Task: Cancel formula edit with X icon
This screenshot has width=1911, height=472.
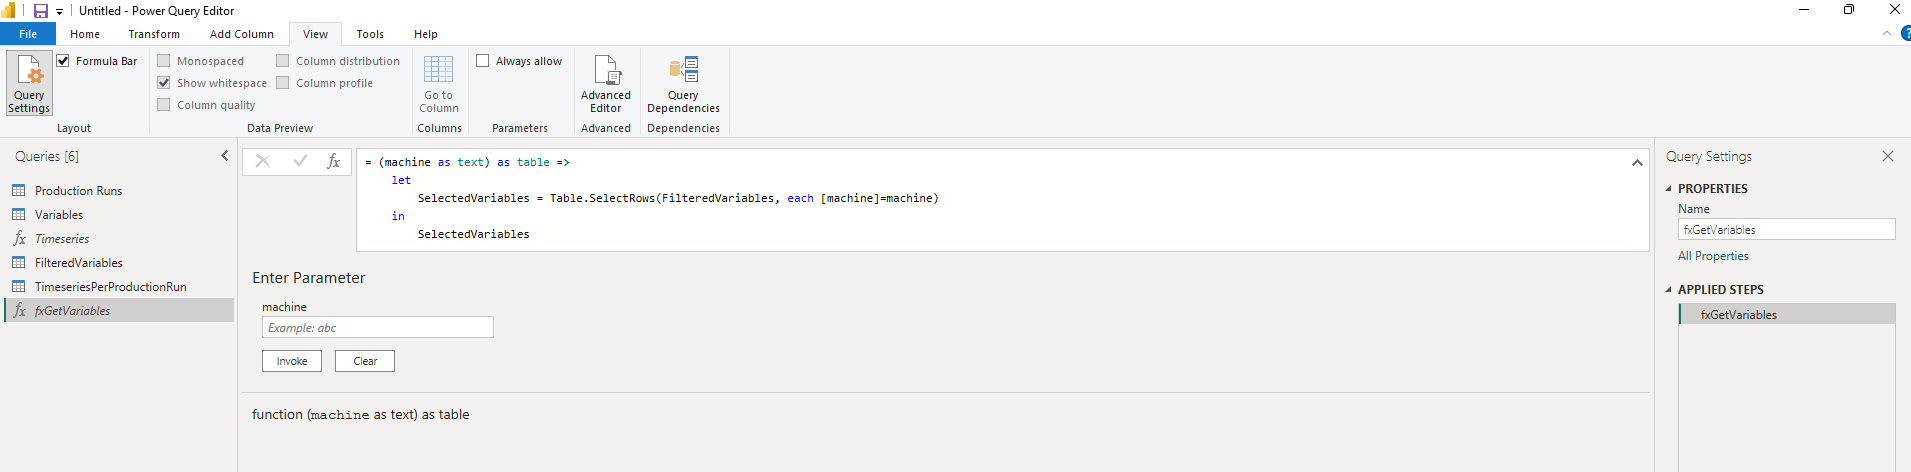Action: [x=263, y=161]
